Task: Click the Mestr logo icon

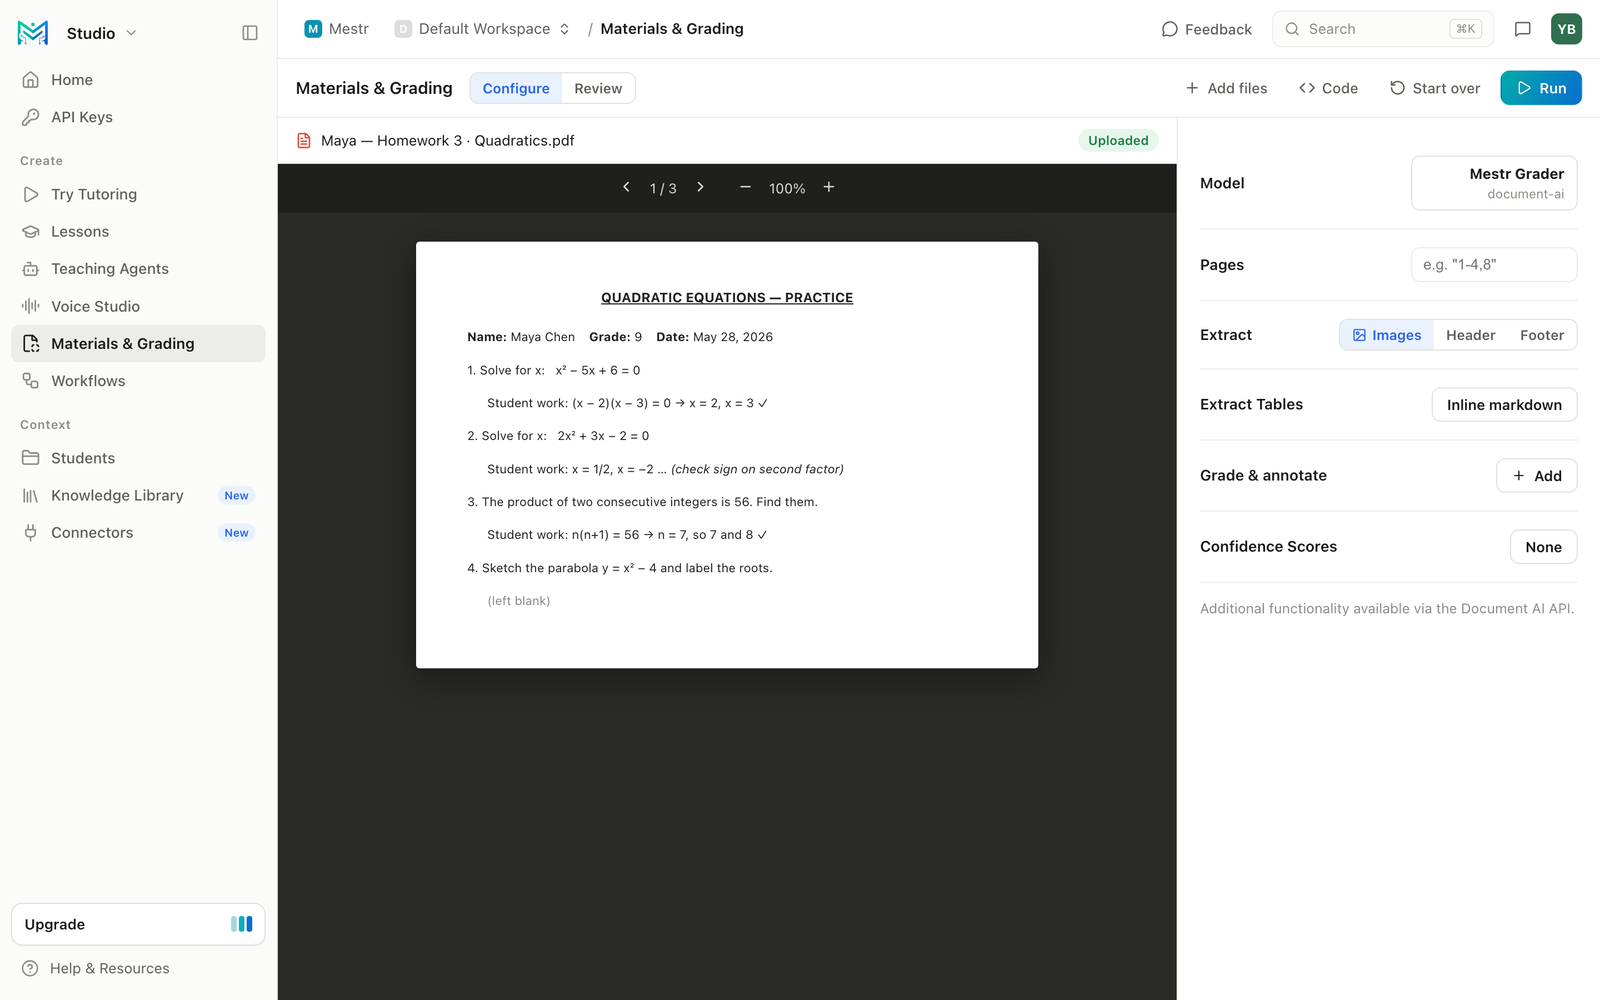Action: tap(33, 33)
